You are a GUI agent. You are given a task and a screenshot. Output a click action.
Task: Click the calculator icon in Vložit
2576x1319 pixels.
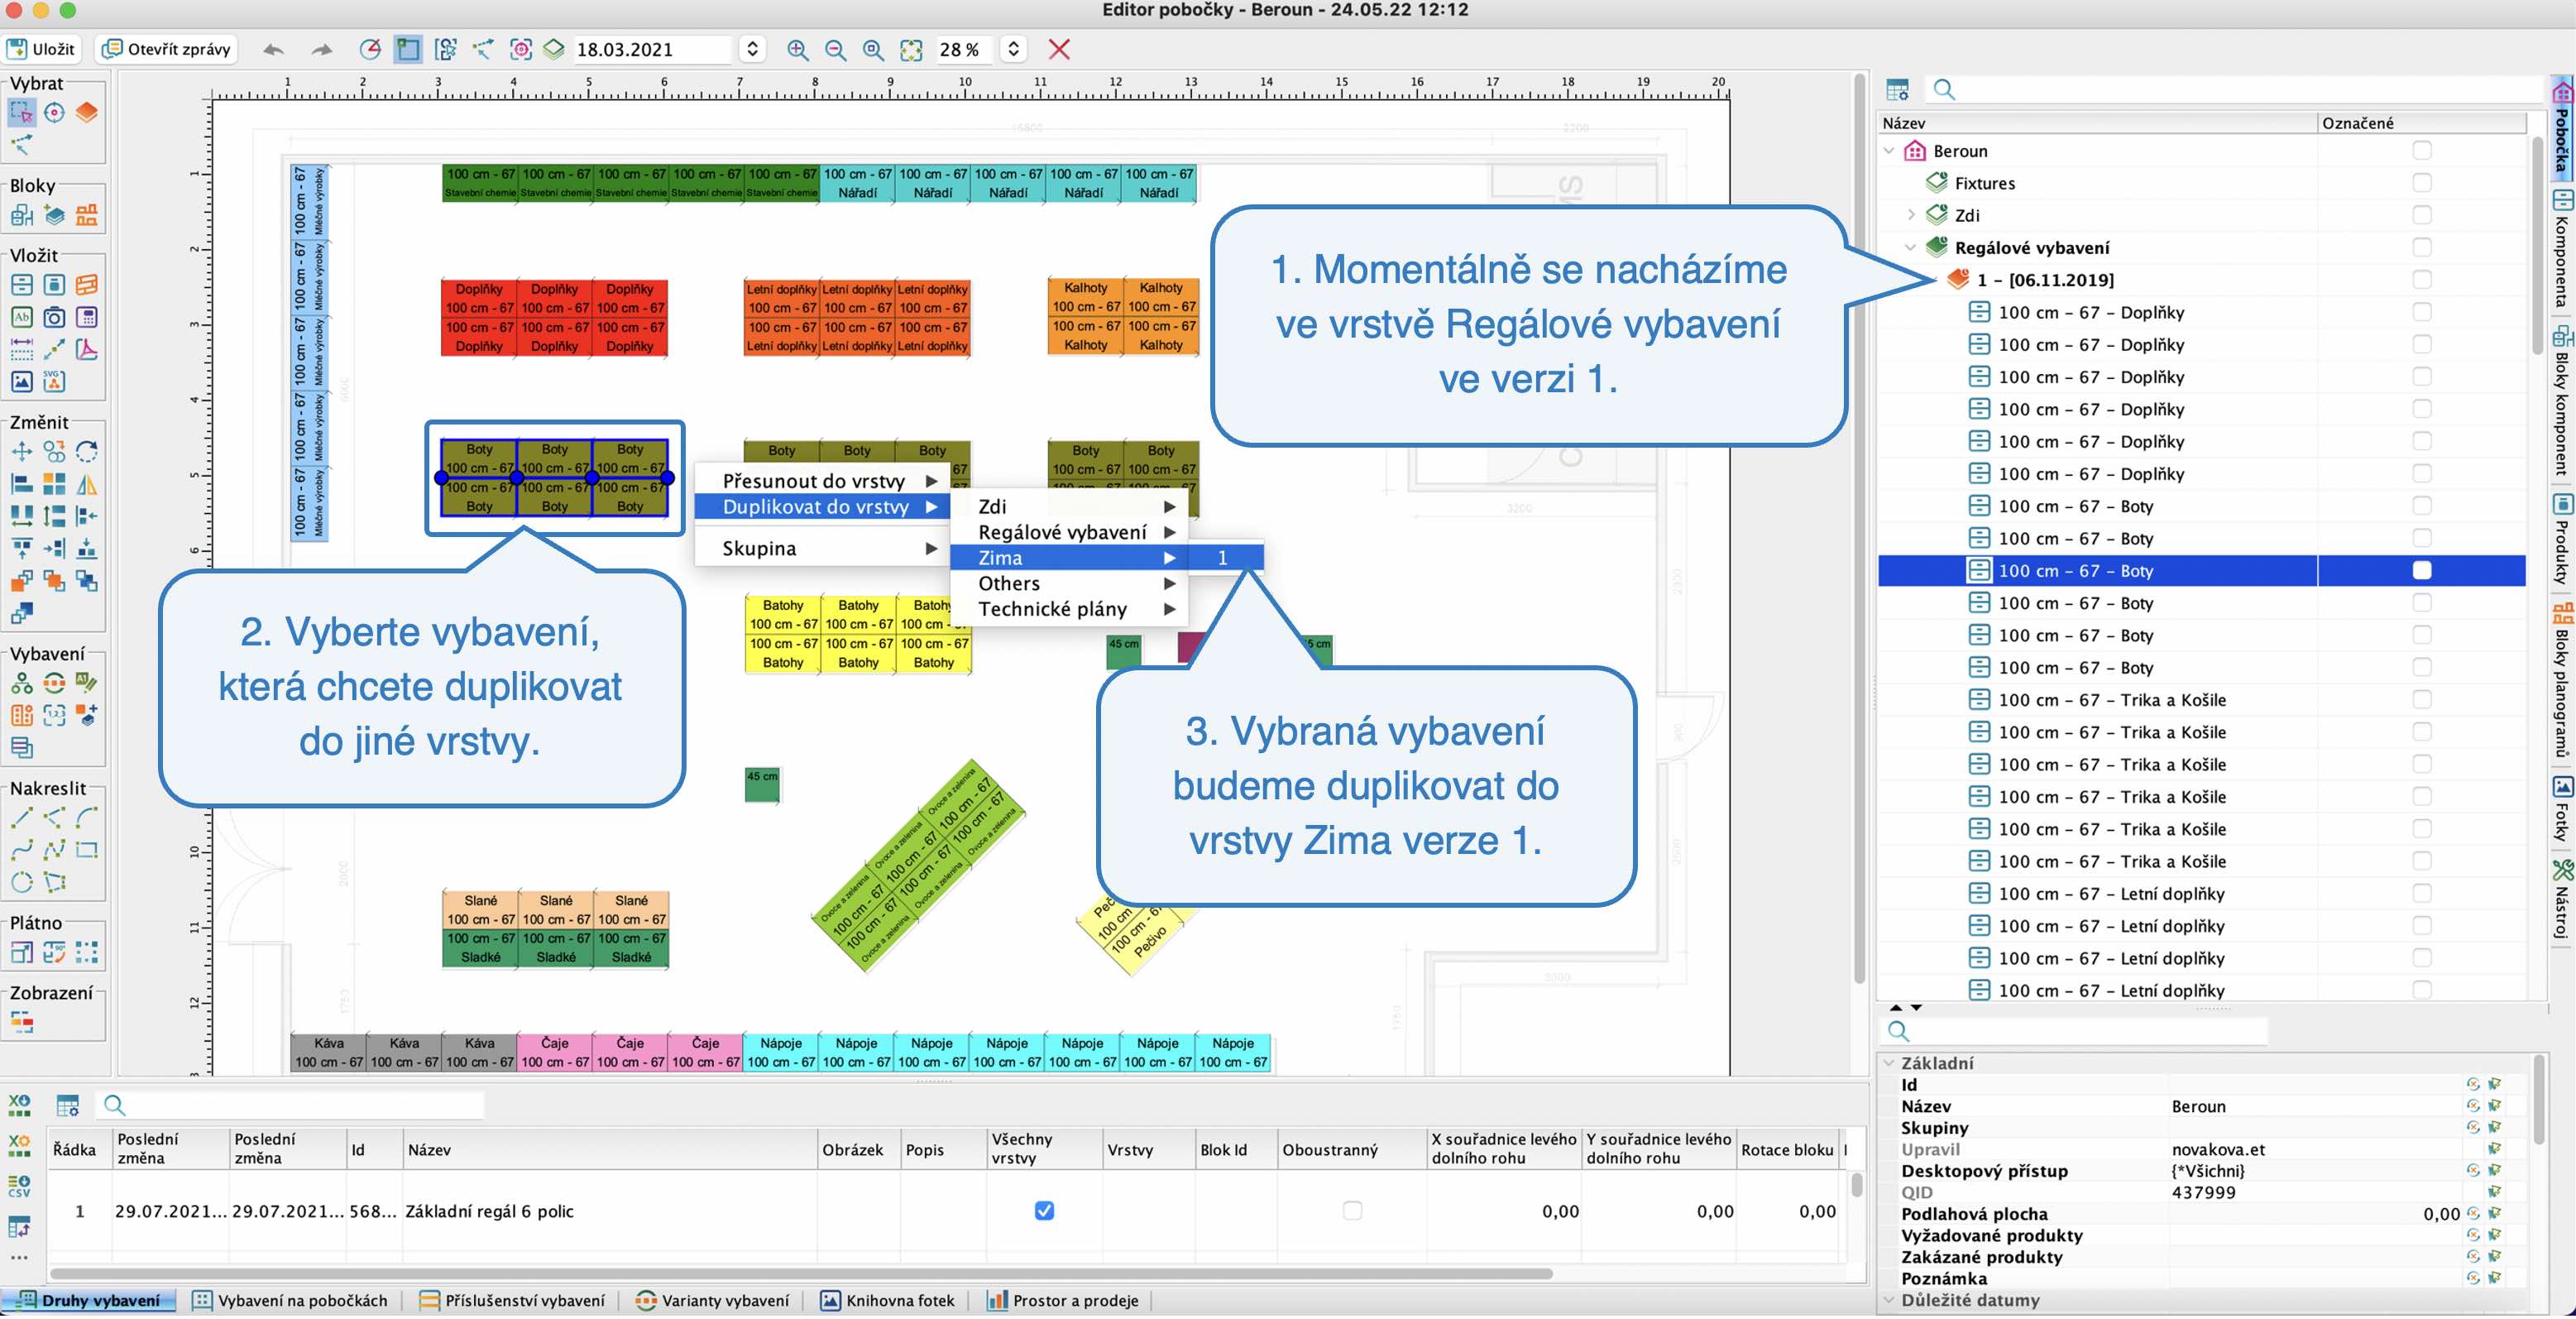[x=87, y=318]
